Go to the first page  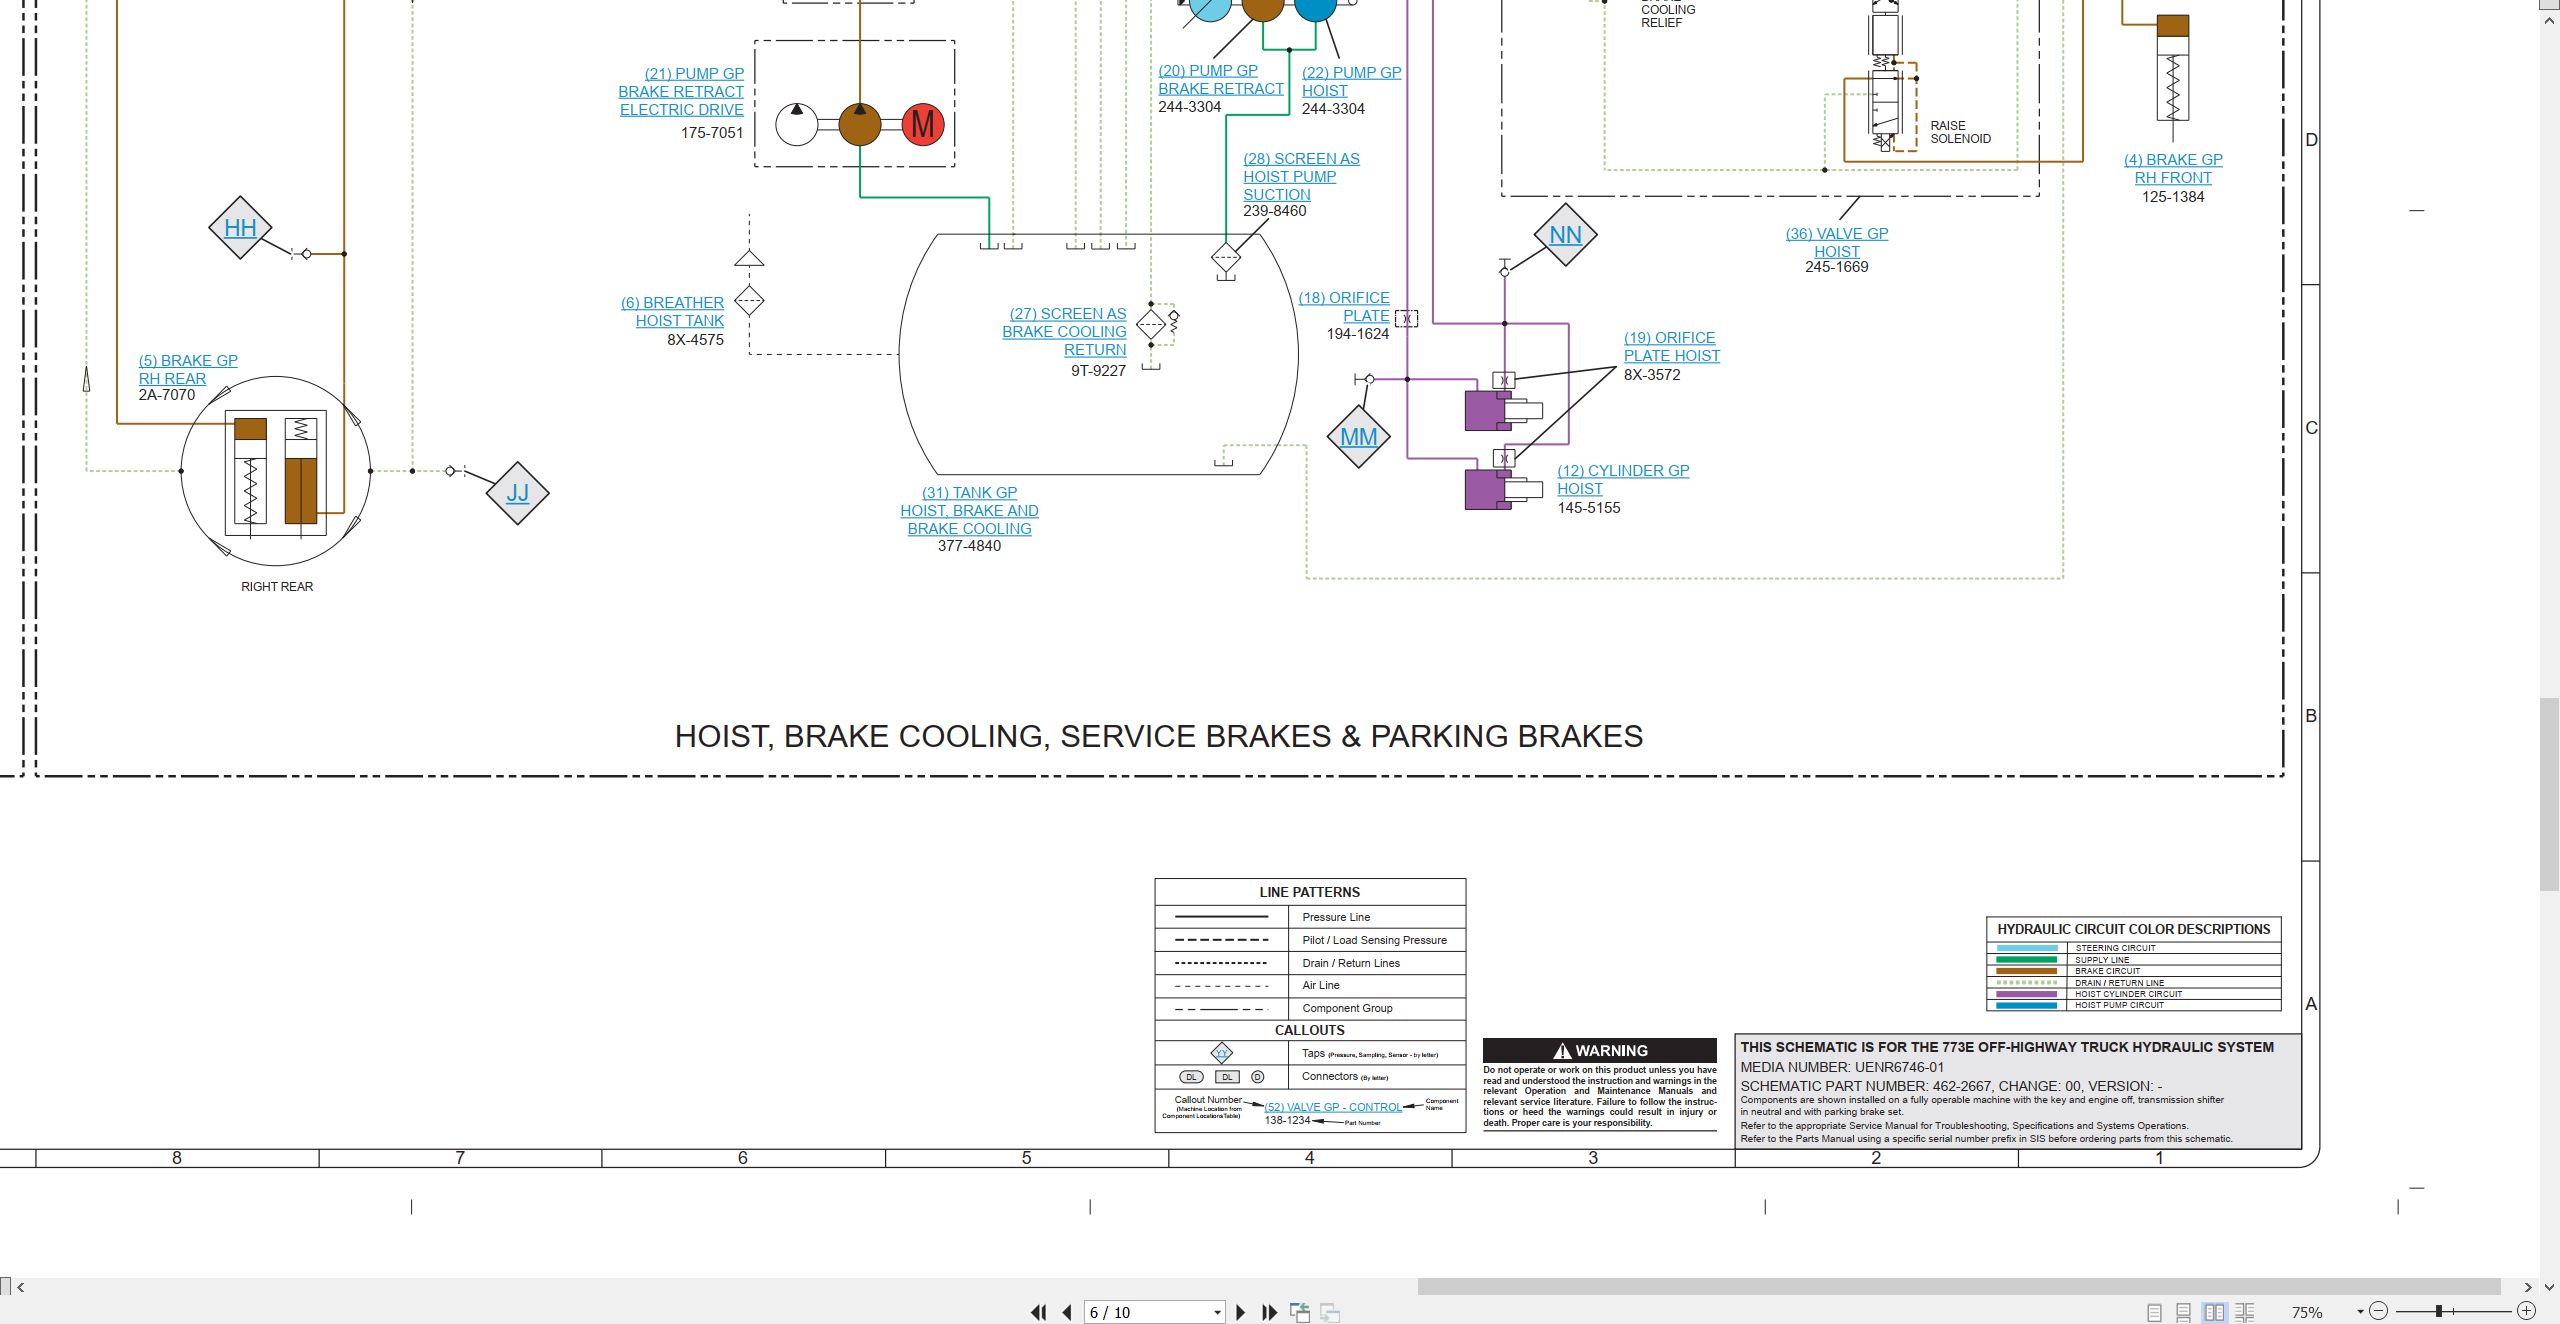pos(1039,1312)
